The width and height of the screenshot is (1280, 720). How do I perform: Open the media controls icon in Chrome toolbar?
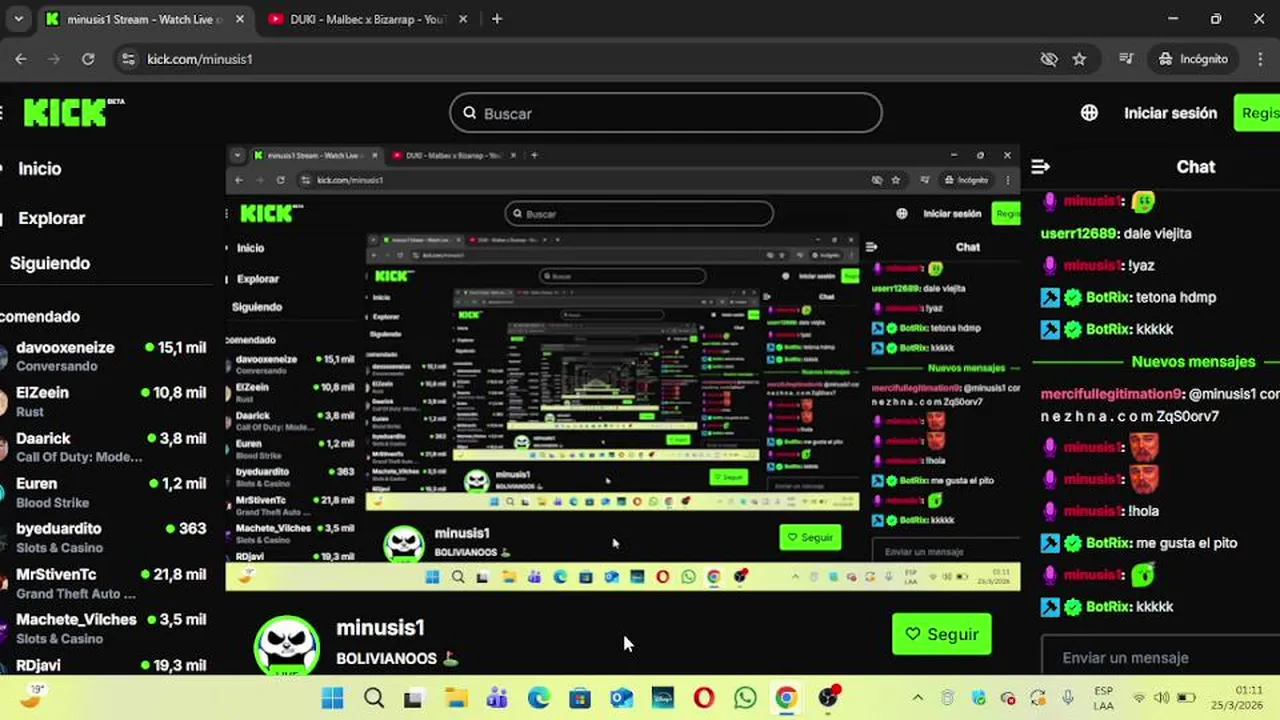(x=1126, y=59)
